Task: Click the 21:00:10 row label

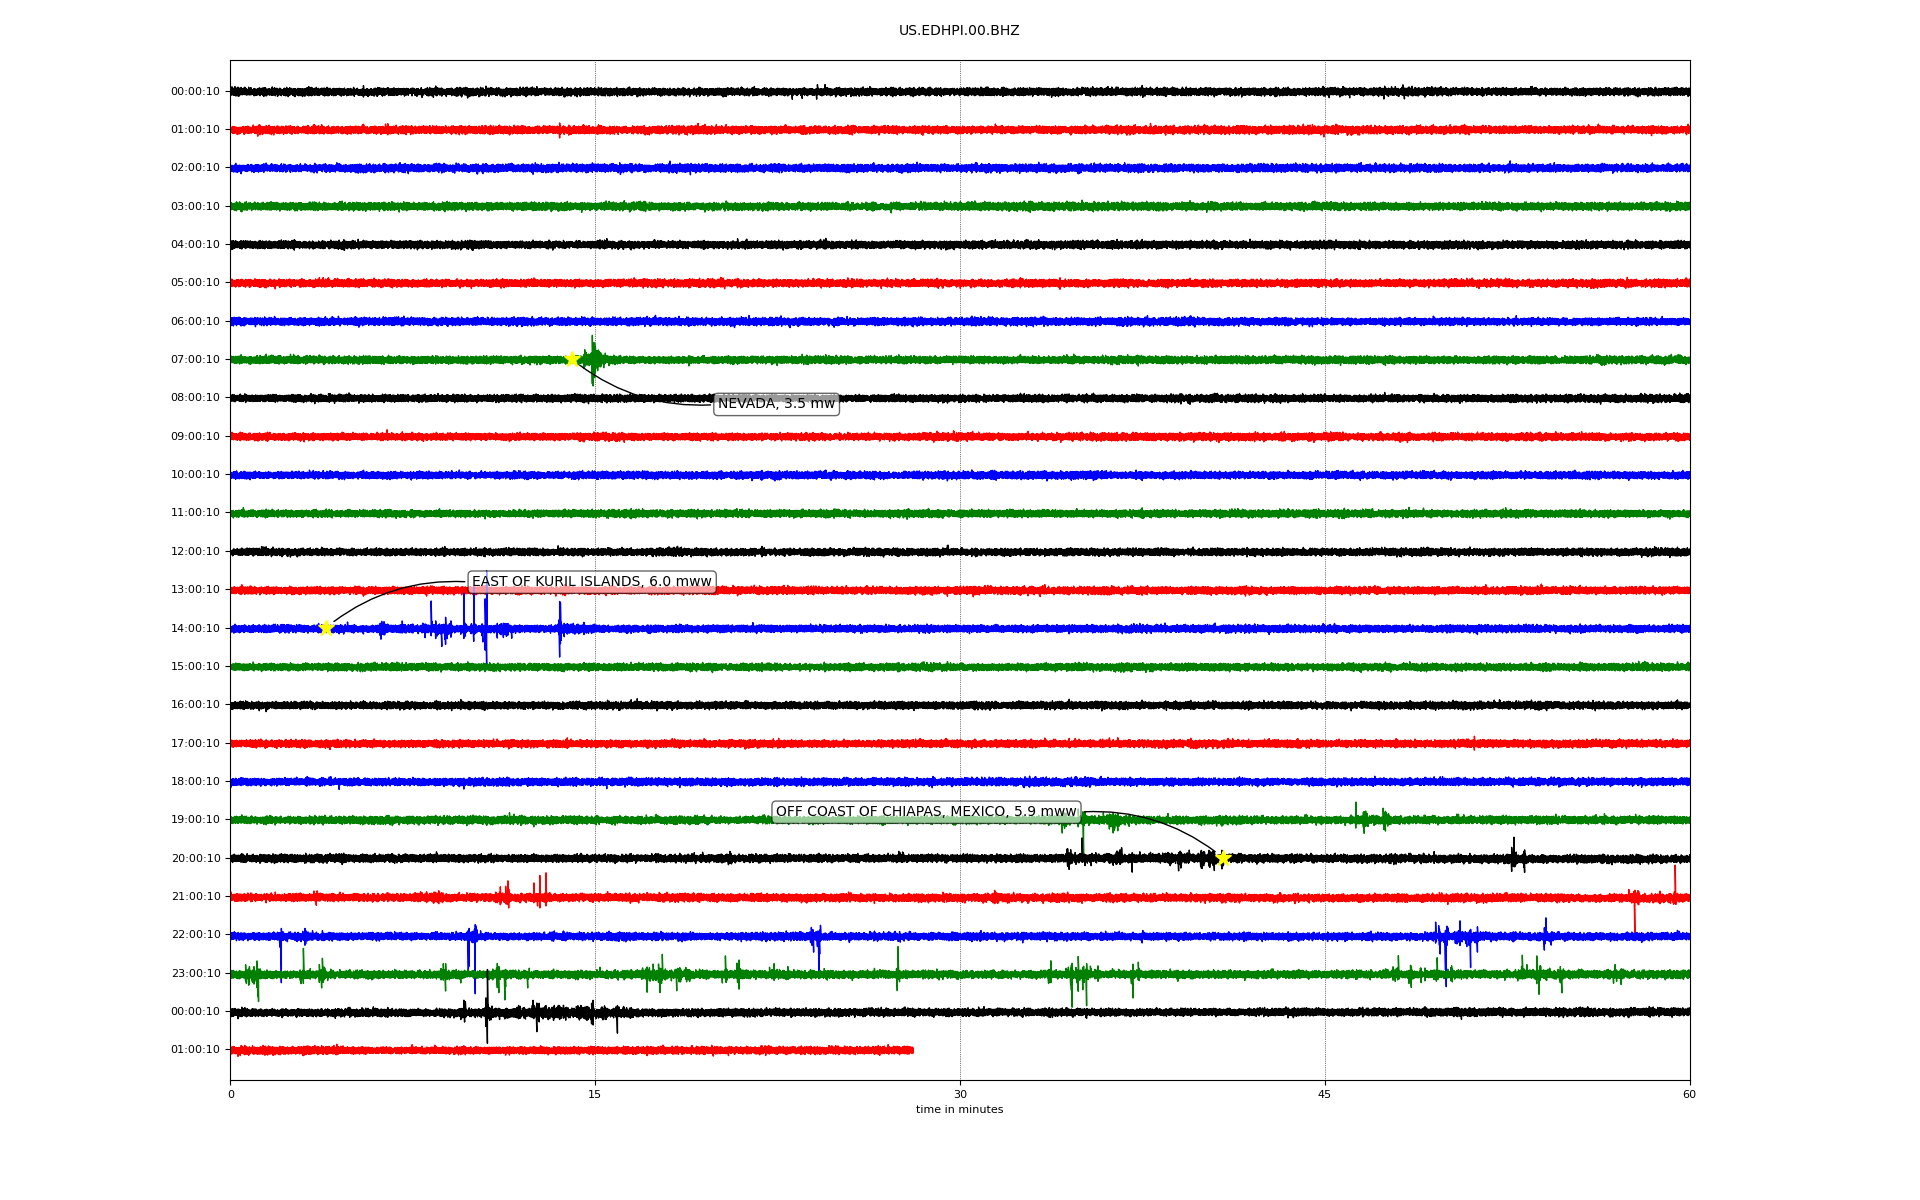Action: [x=195, y=897]
